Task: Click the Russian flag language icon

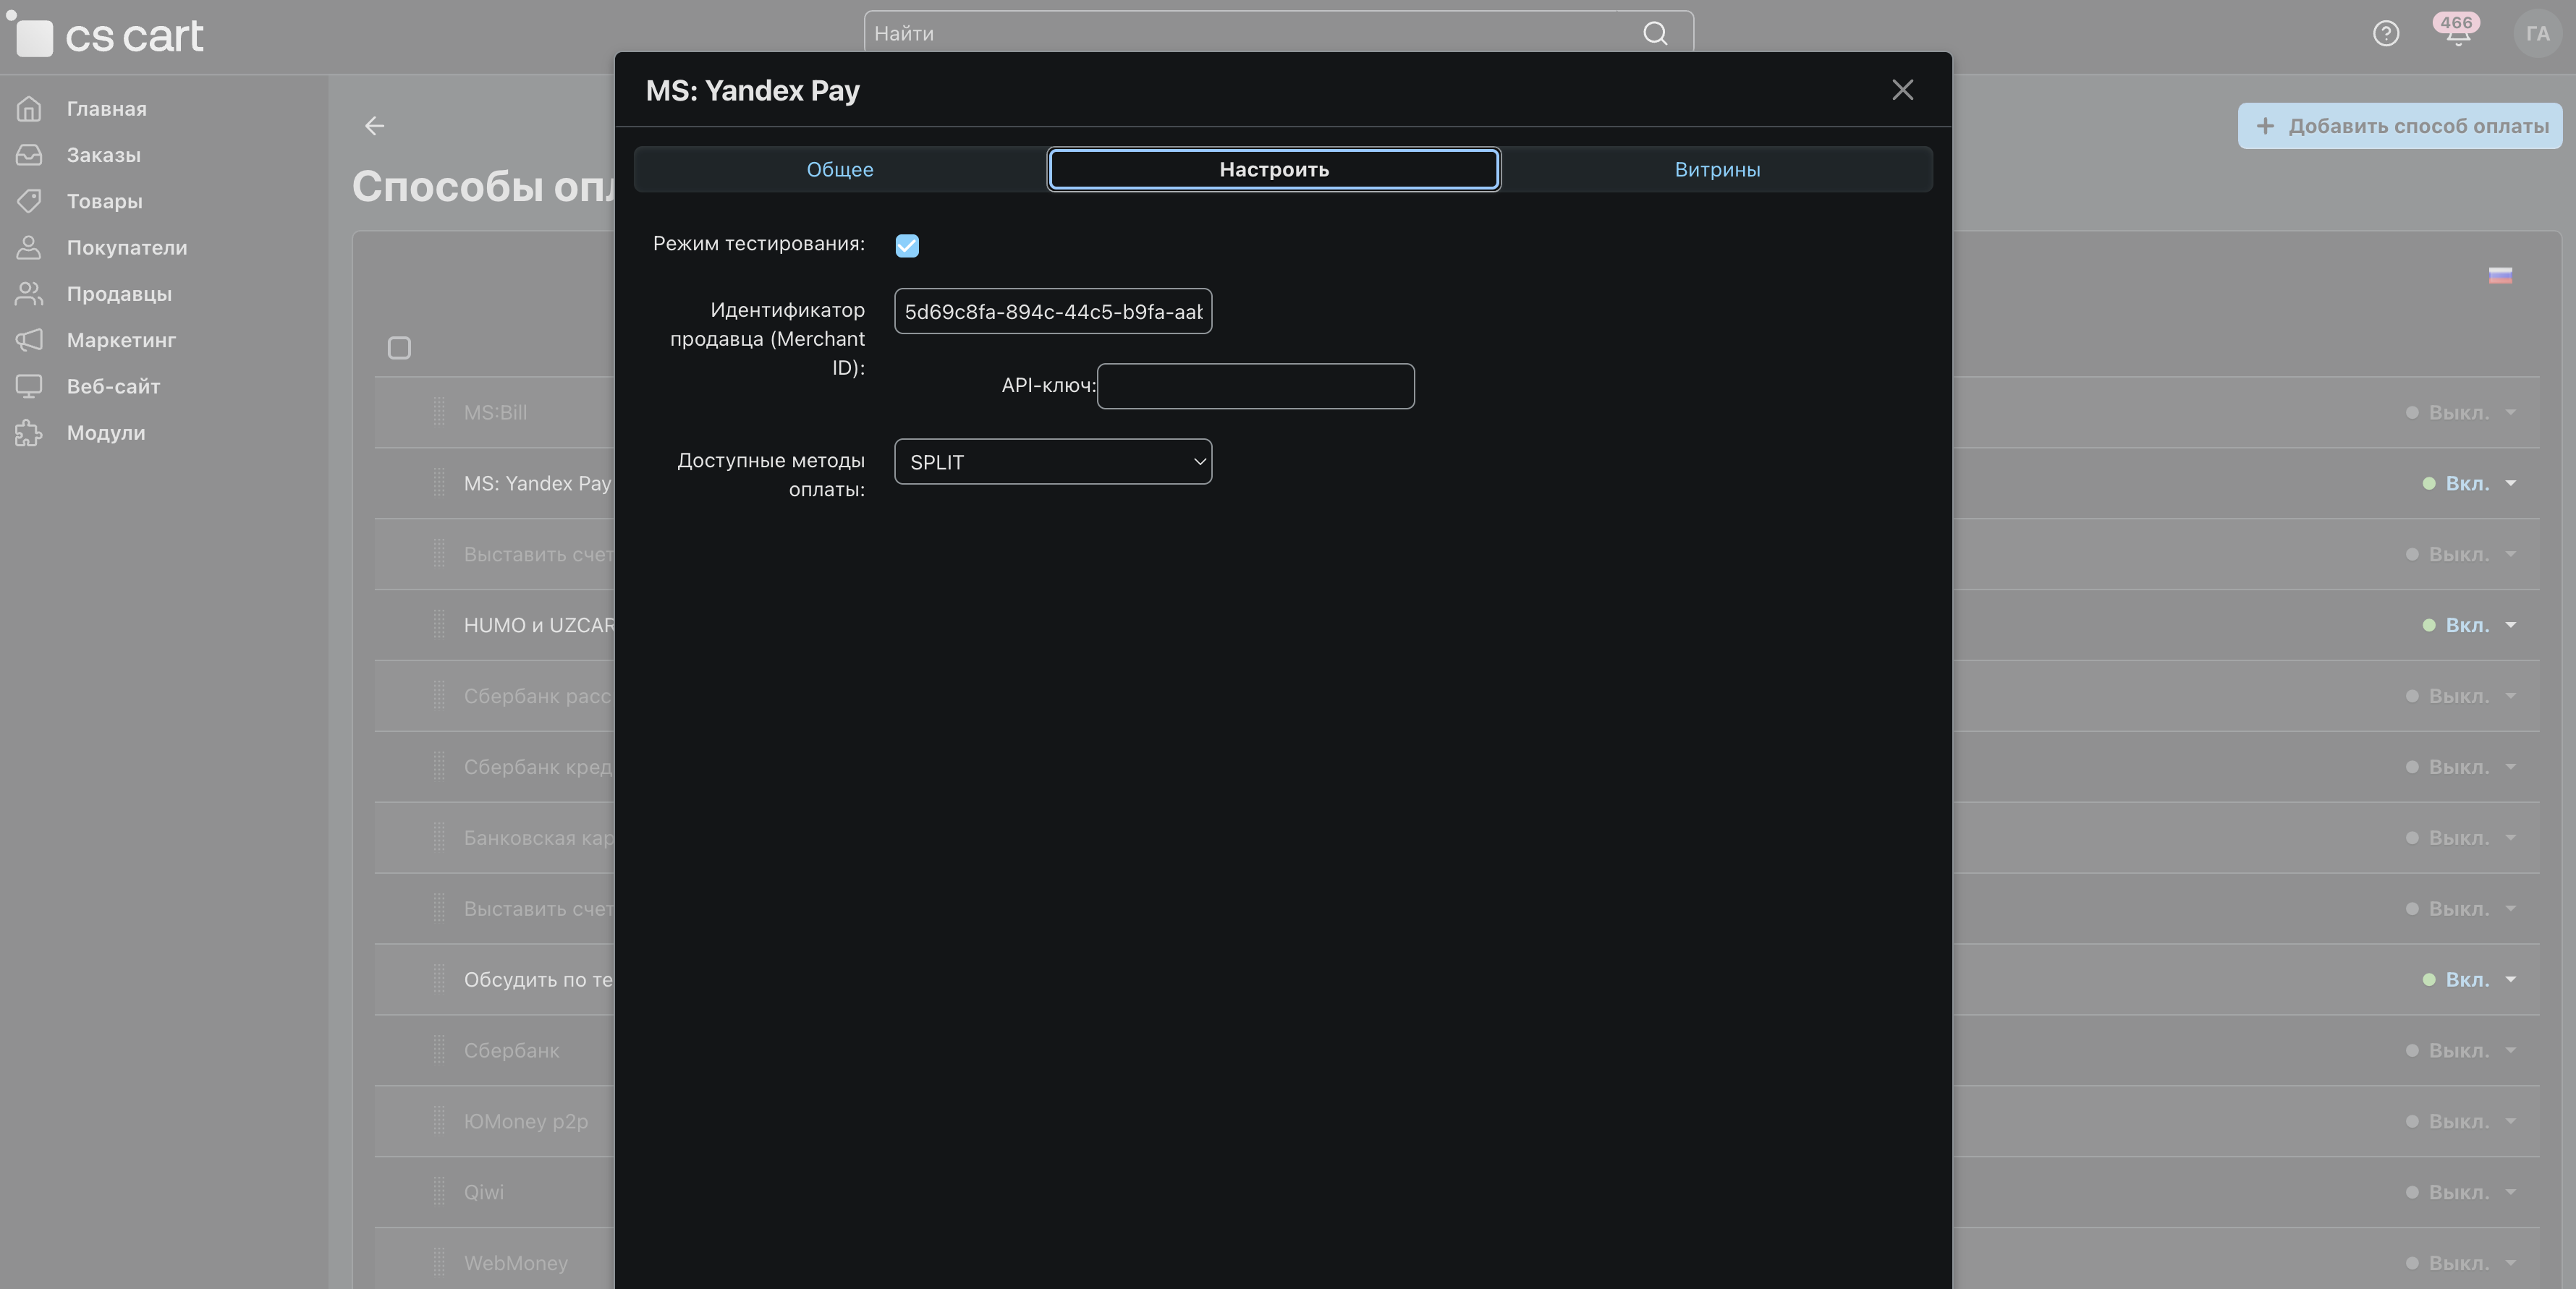Action: point(2500,276)
